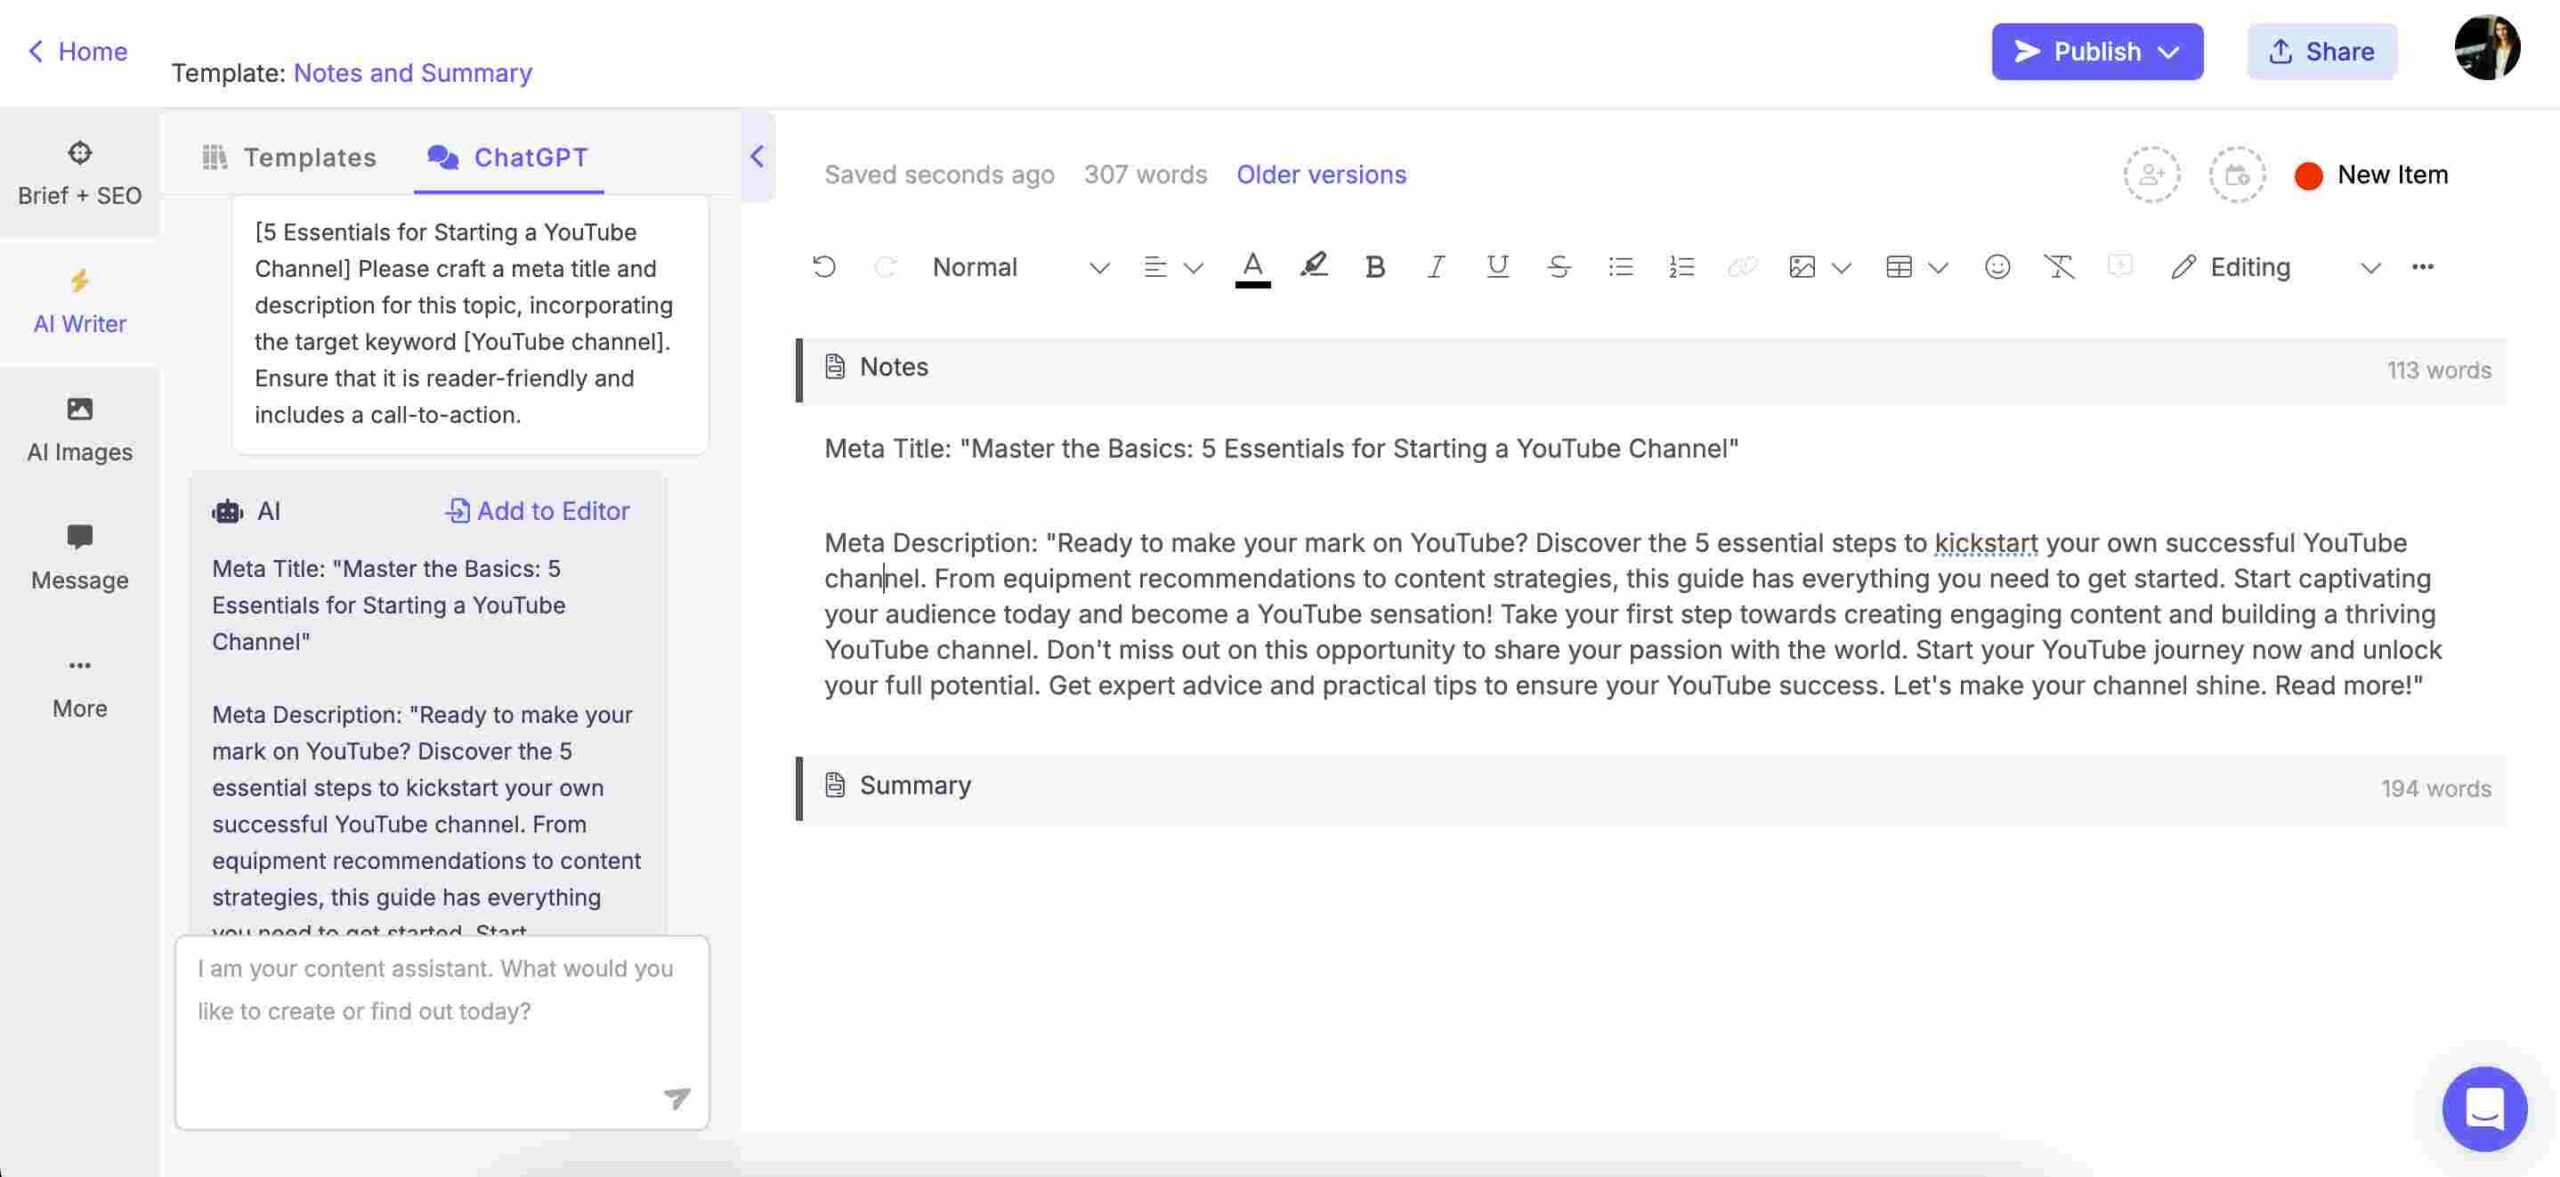Click Add to Editor button
This screenshot has width=2560, height=1177.
536,511
